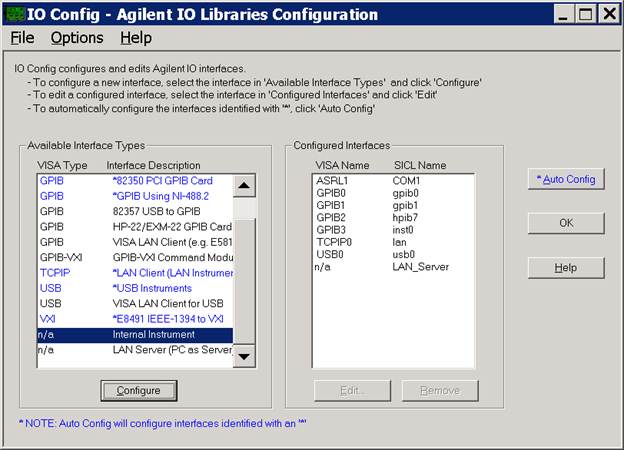Viewport: 624px width, 450px height.
Task: Select HP-22/EXM-22 GPIB Card row
Action: (x=135, y=227)
